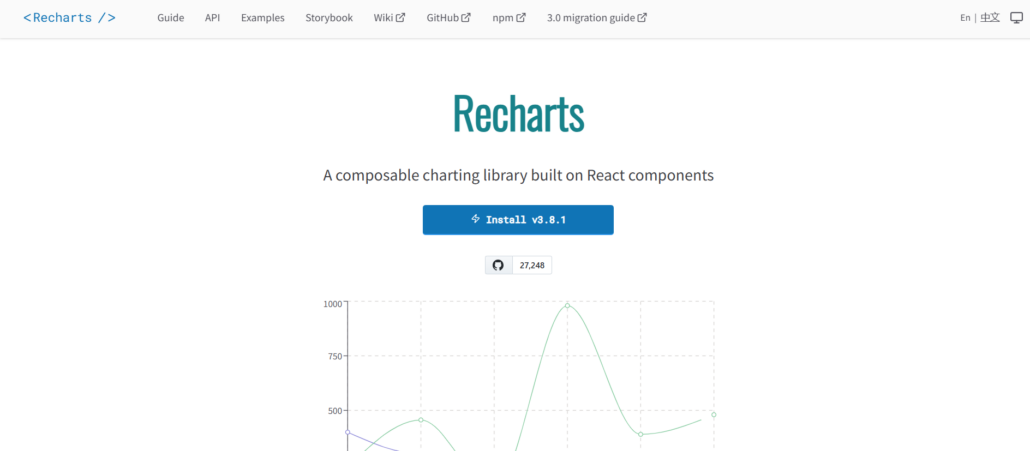Screen dimensions: 1030x451
Task: Switch the language to En
Action: 965,18
